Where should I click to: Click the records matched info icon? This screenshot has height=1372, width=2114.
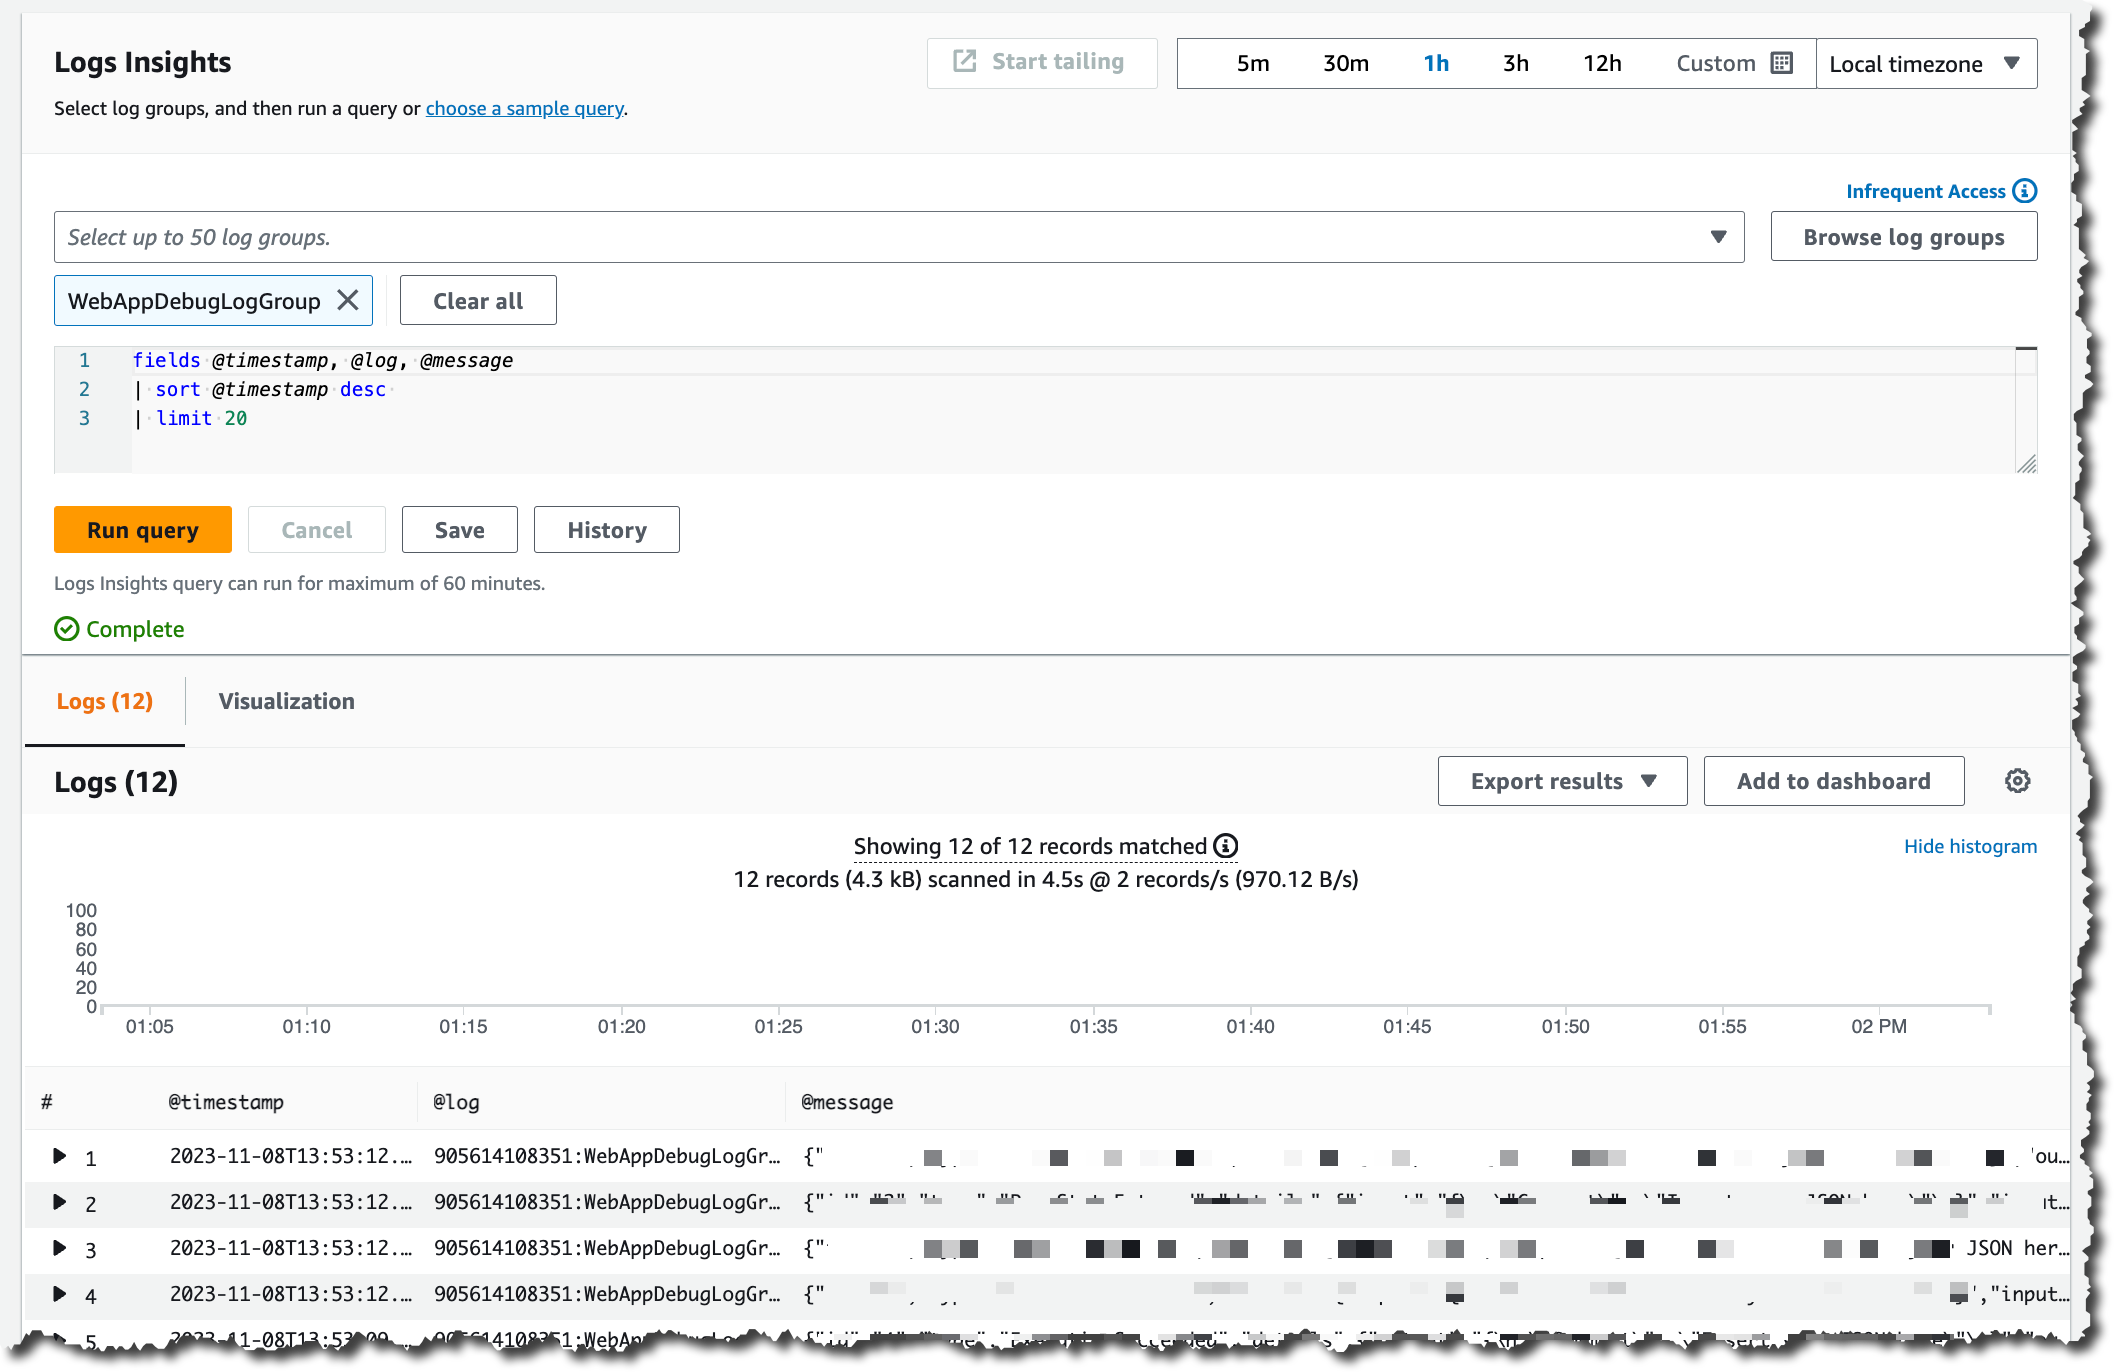[x=1226, y=846]
